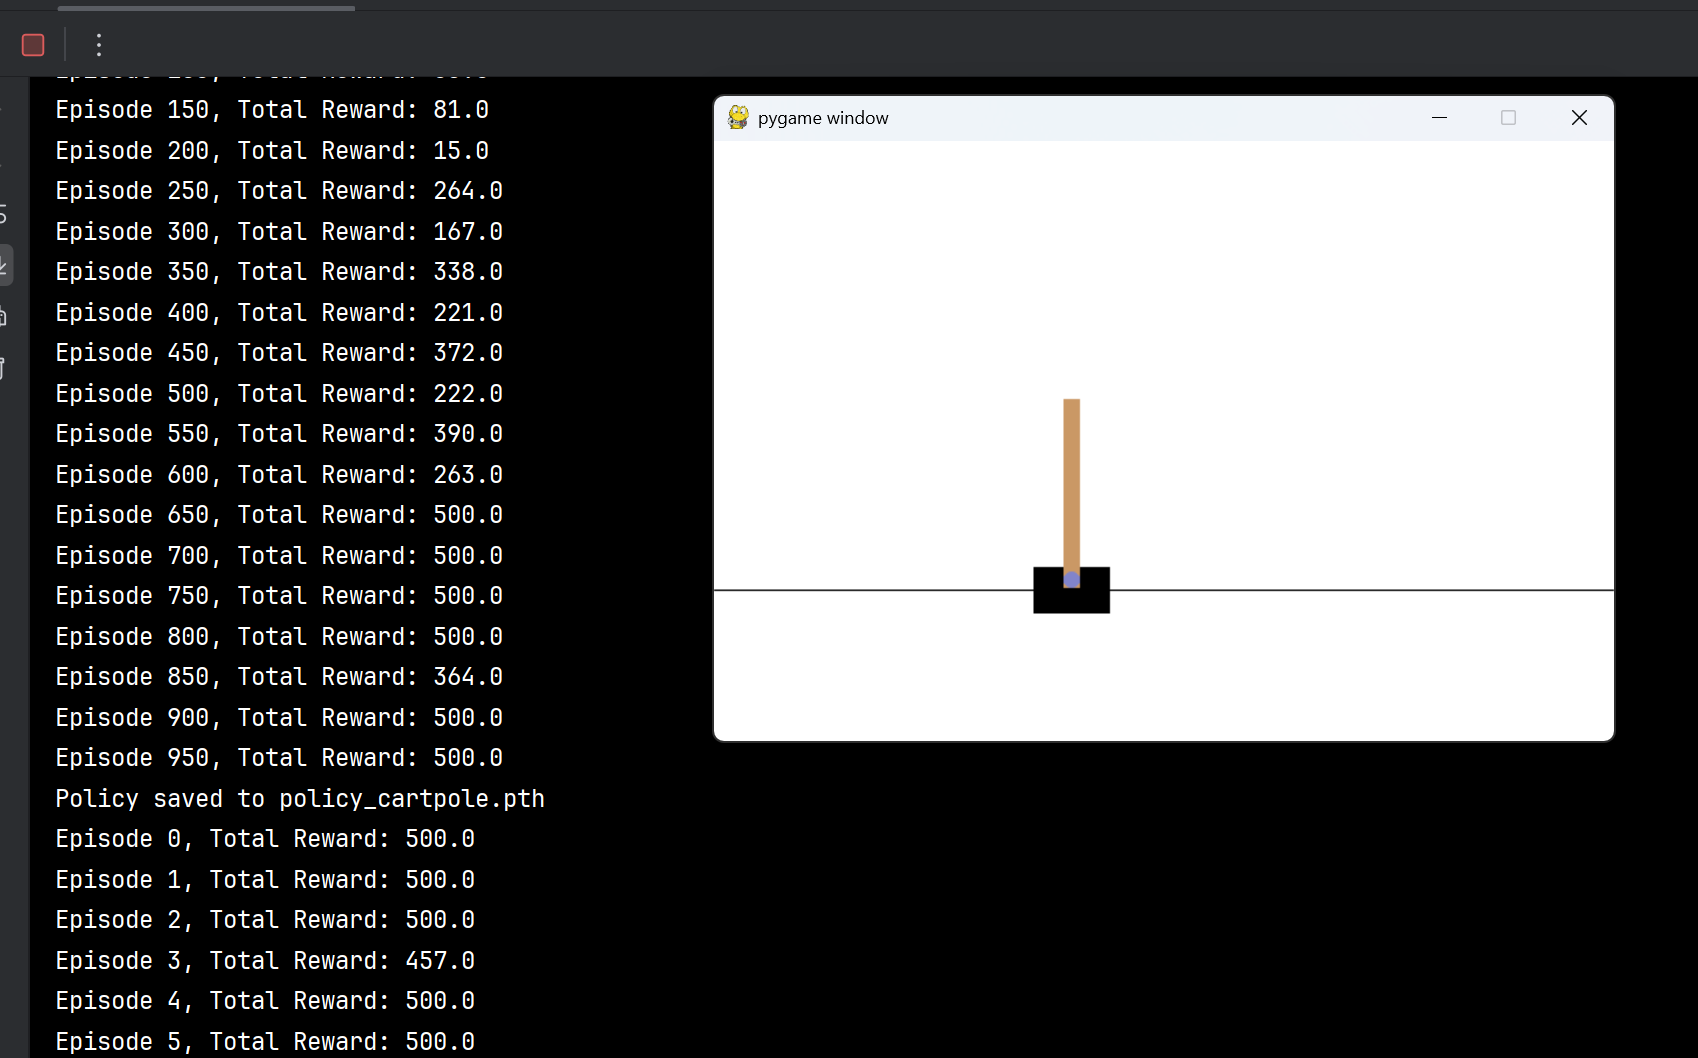Viewport: 1698px width, 1058px height.
Task: Click the 'Episode 3, Total Reward: 457.0' line
Action: [x=265, y=961]
